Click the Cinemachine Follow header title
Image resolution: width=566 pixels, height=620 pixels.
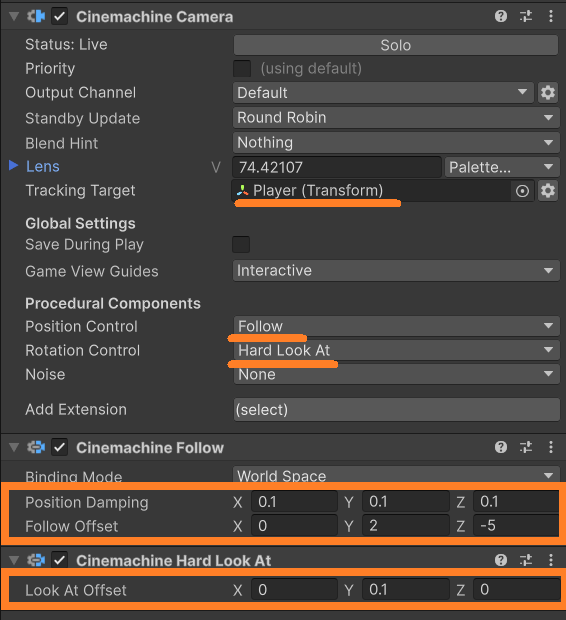(x=150, y=448)
